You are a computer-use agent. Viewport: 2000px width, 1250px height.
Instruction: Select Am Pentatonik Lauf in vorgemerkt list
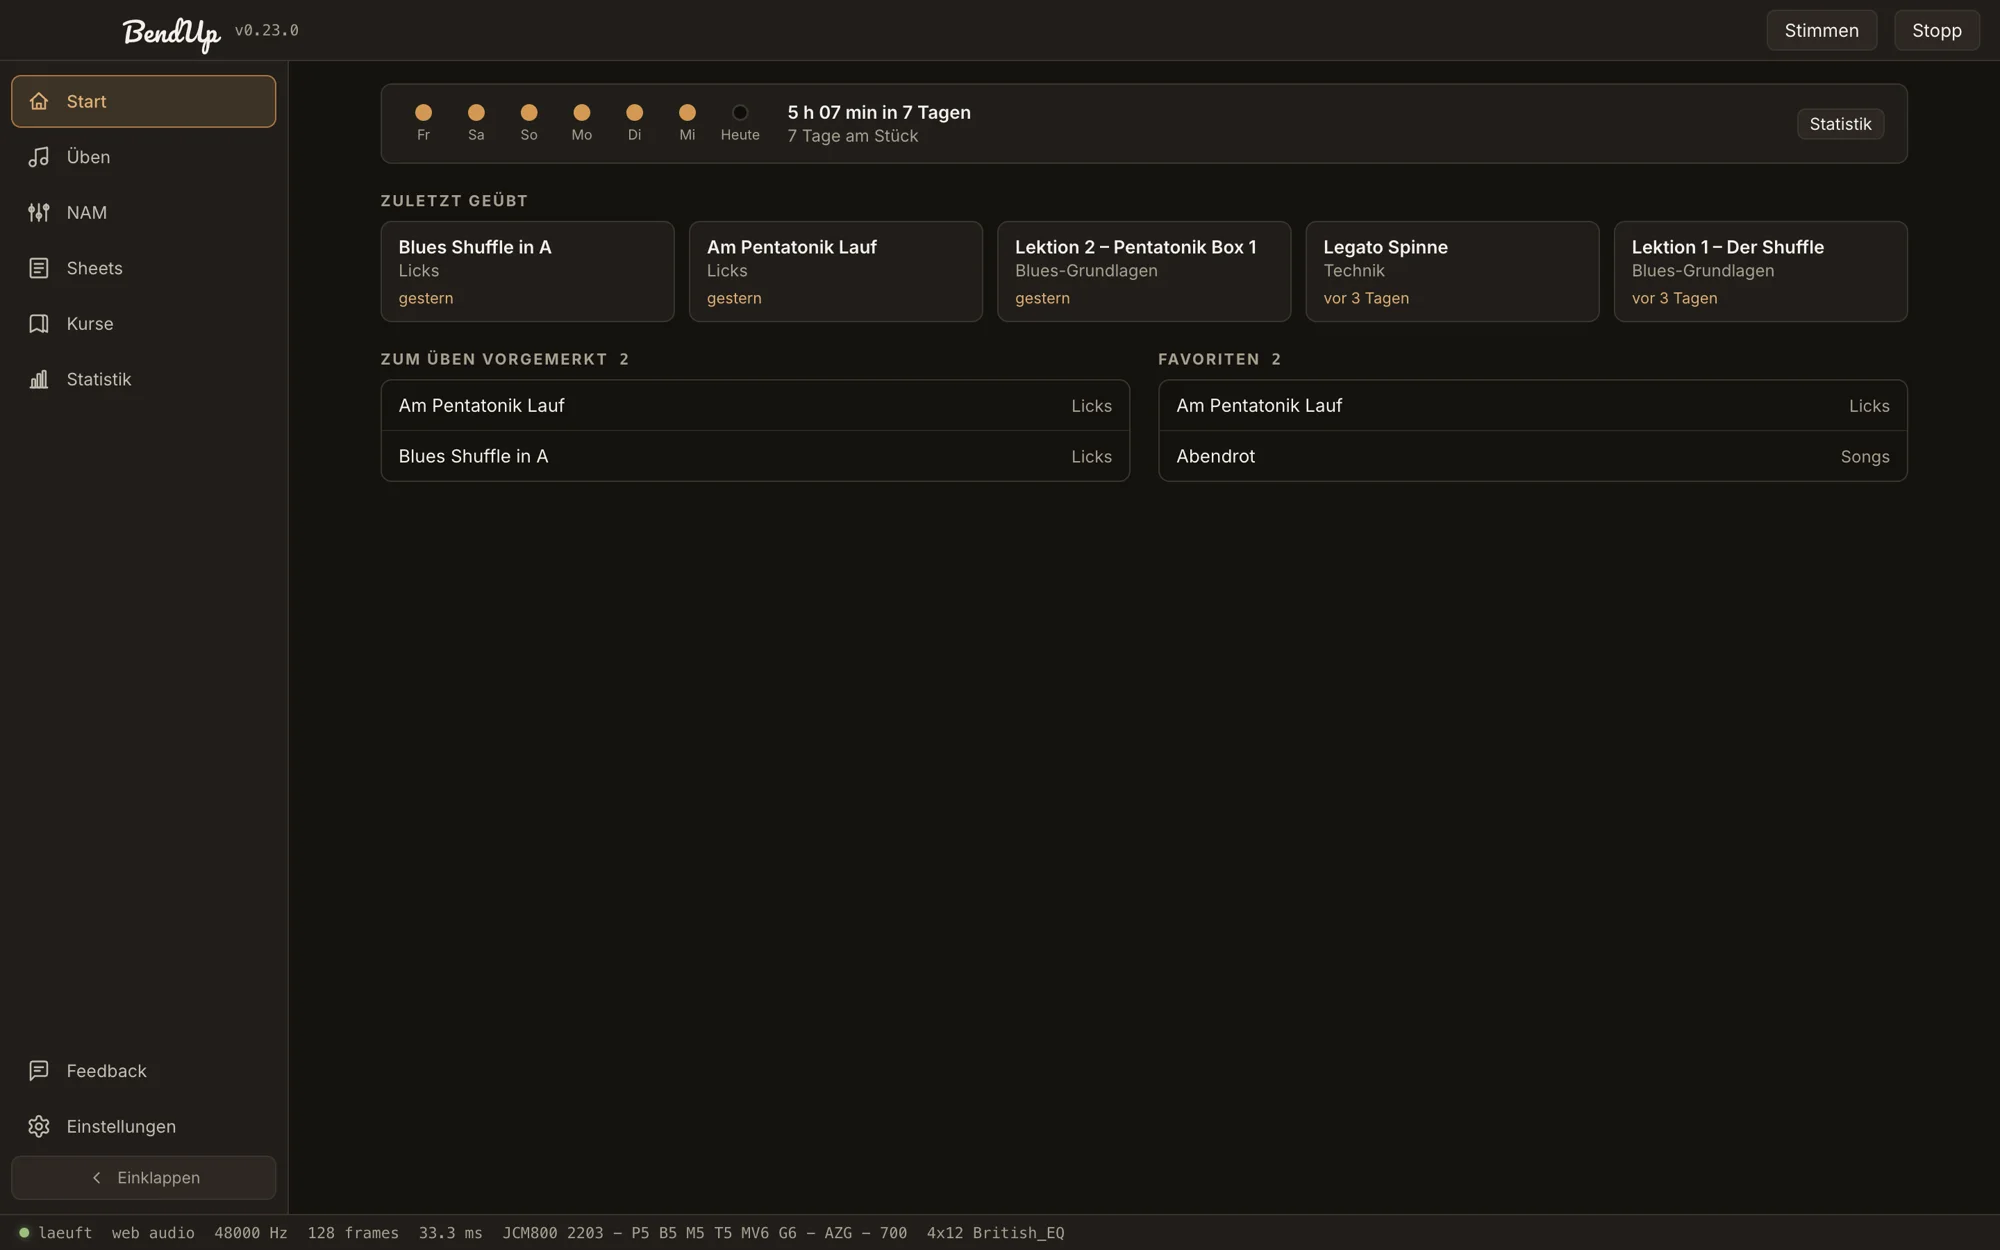tap(755, 405)
